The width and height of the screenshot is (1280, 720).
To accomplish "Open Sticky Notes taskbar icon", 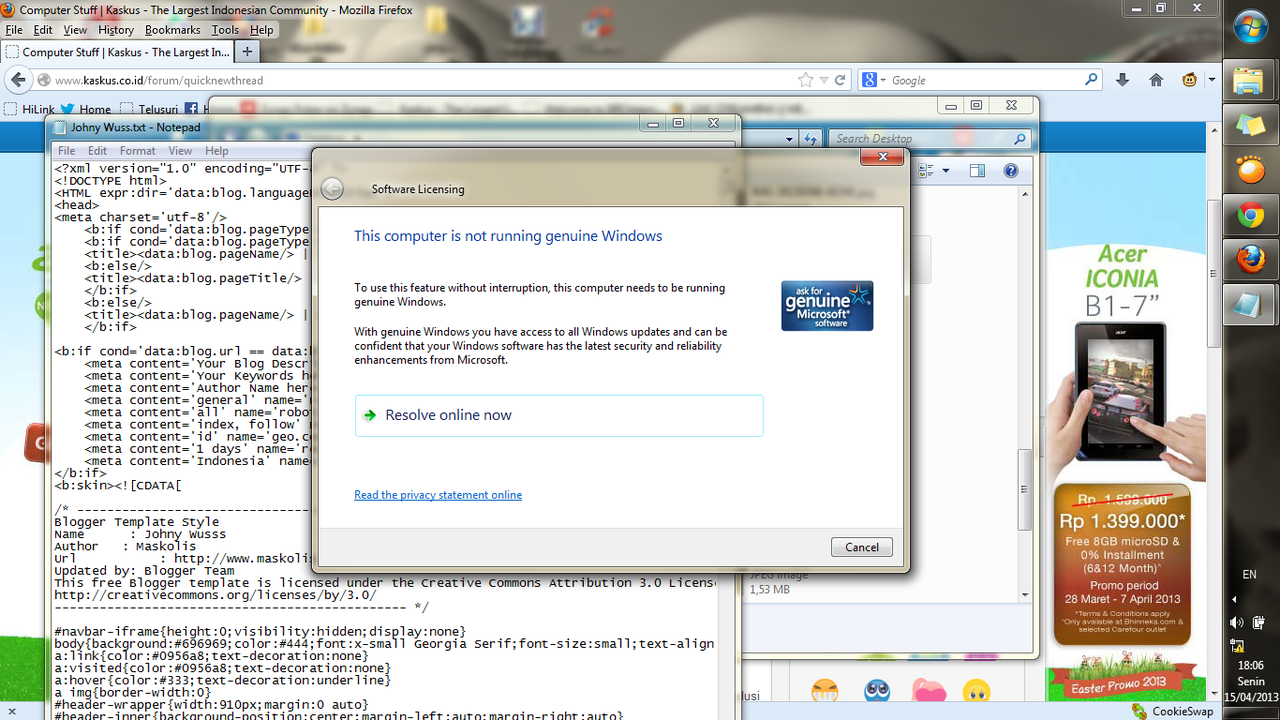I will (x=1250, y=125).
